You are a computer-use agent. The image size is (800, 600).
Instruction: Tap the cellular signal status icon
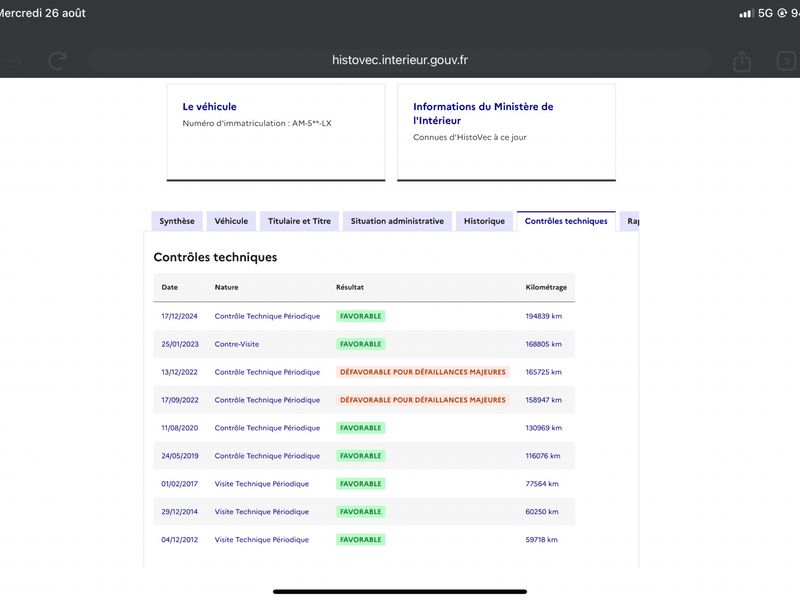pos(746,13)
